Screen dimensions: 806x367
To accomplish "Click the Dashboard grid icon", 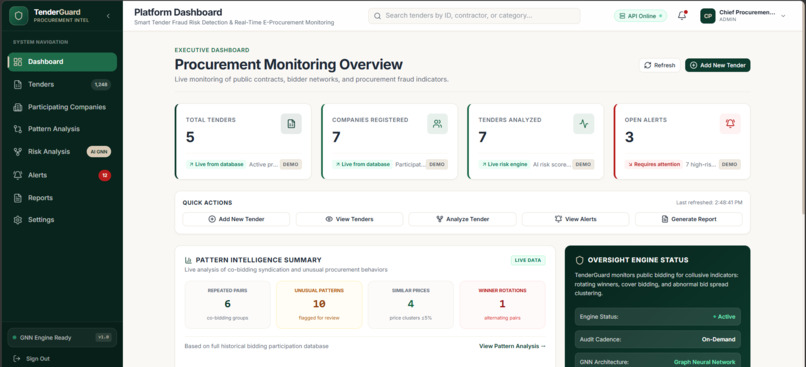I will (18, 62).
